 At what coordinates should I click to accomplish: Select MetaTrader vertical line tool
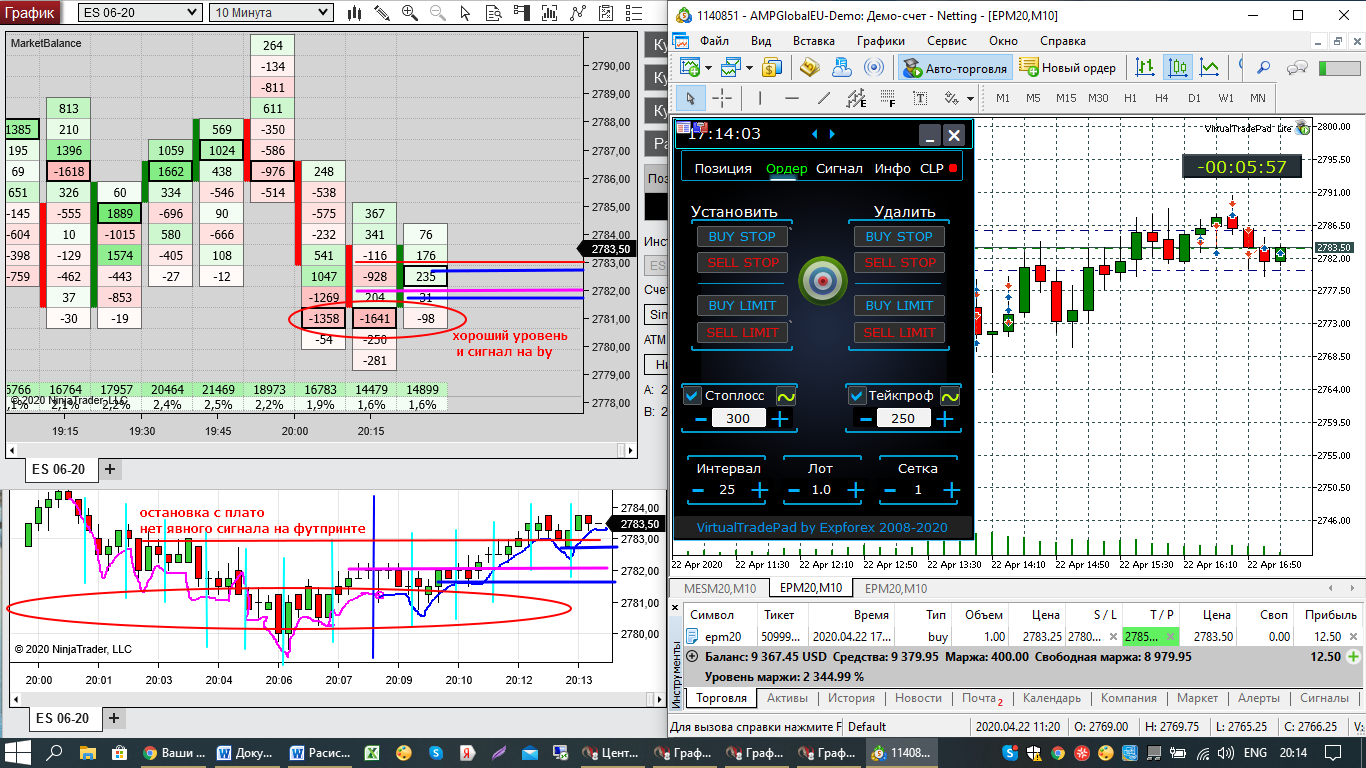click(760, 98)
